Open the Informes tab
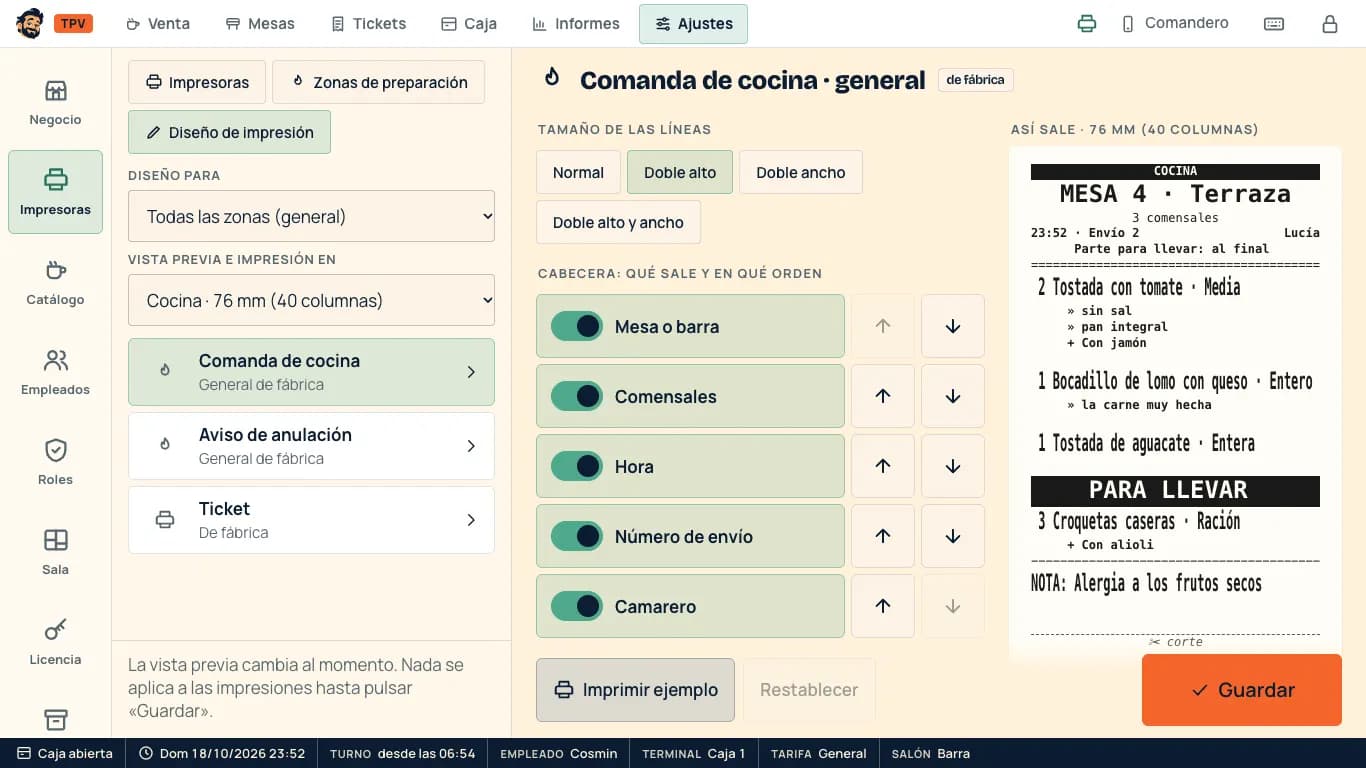The width and height of the screenshot is (1366, 768). coord(576,24)
